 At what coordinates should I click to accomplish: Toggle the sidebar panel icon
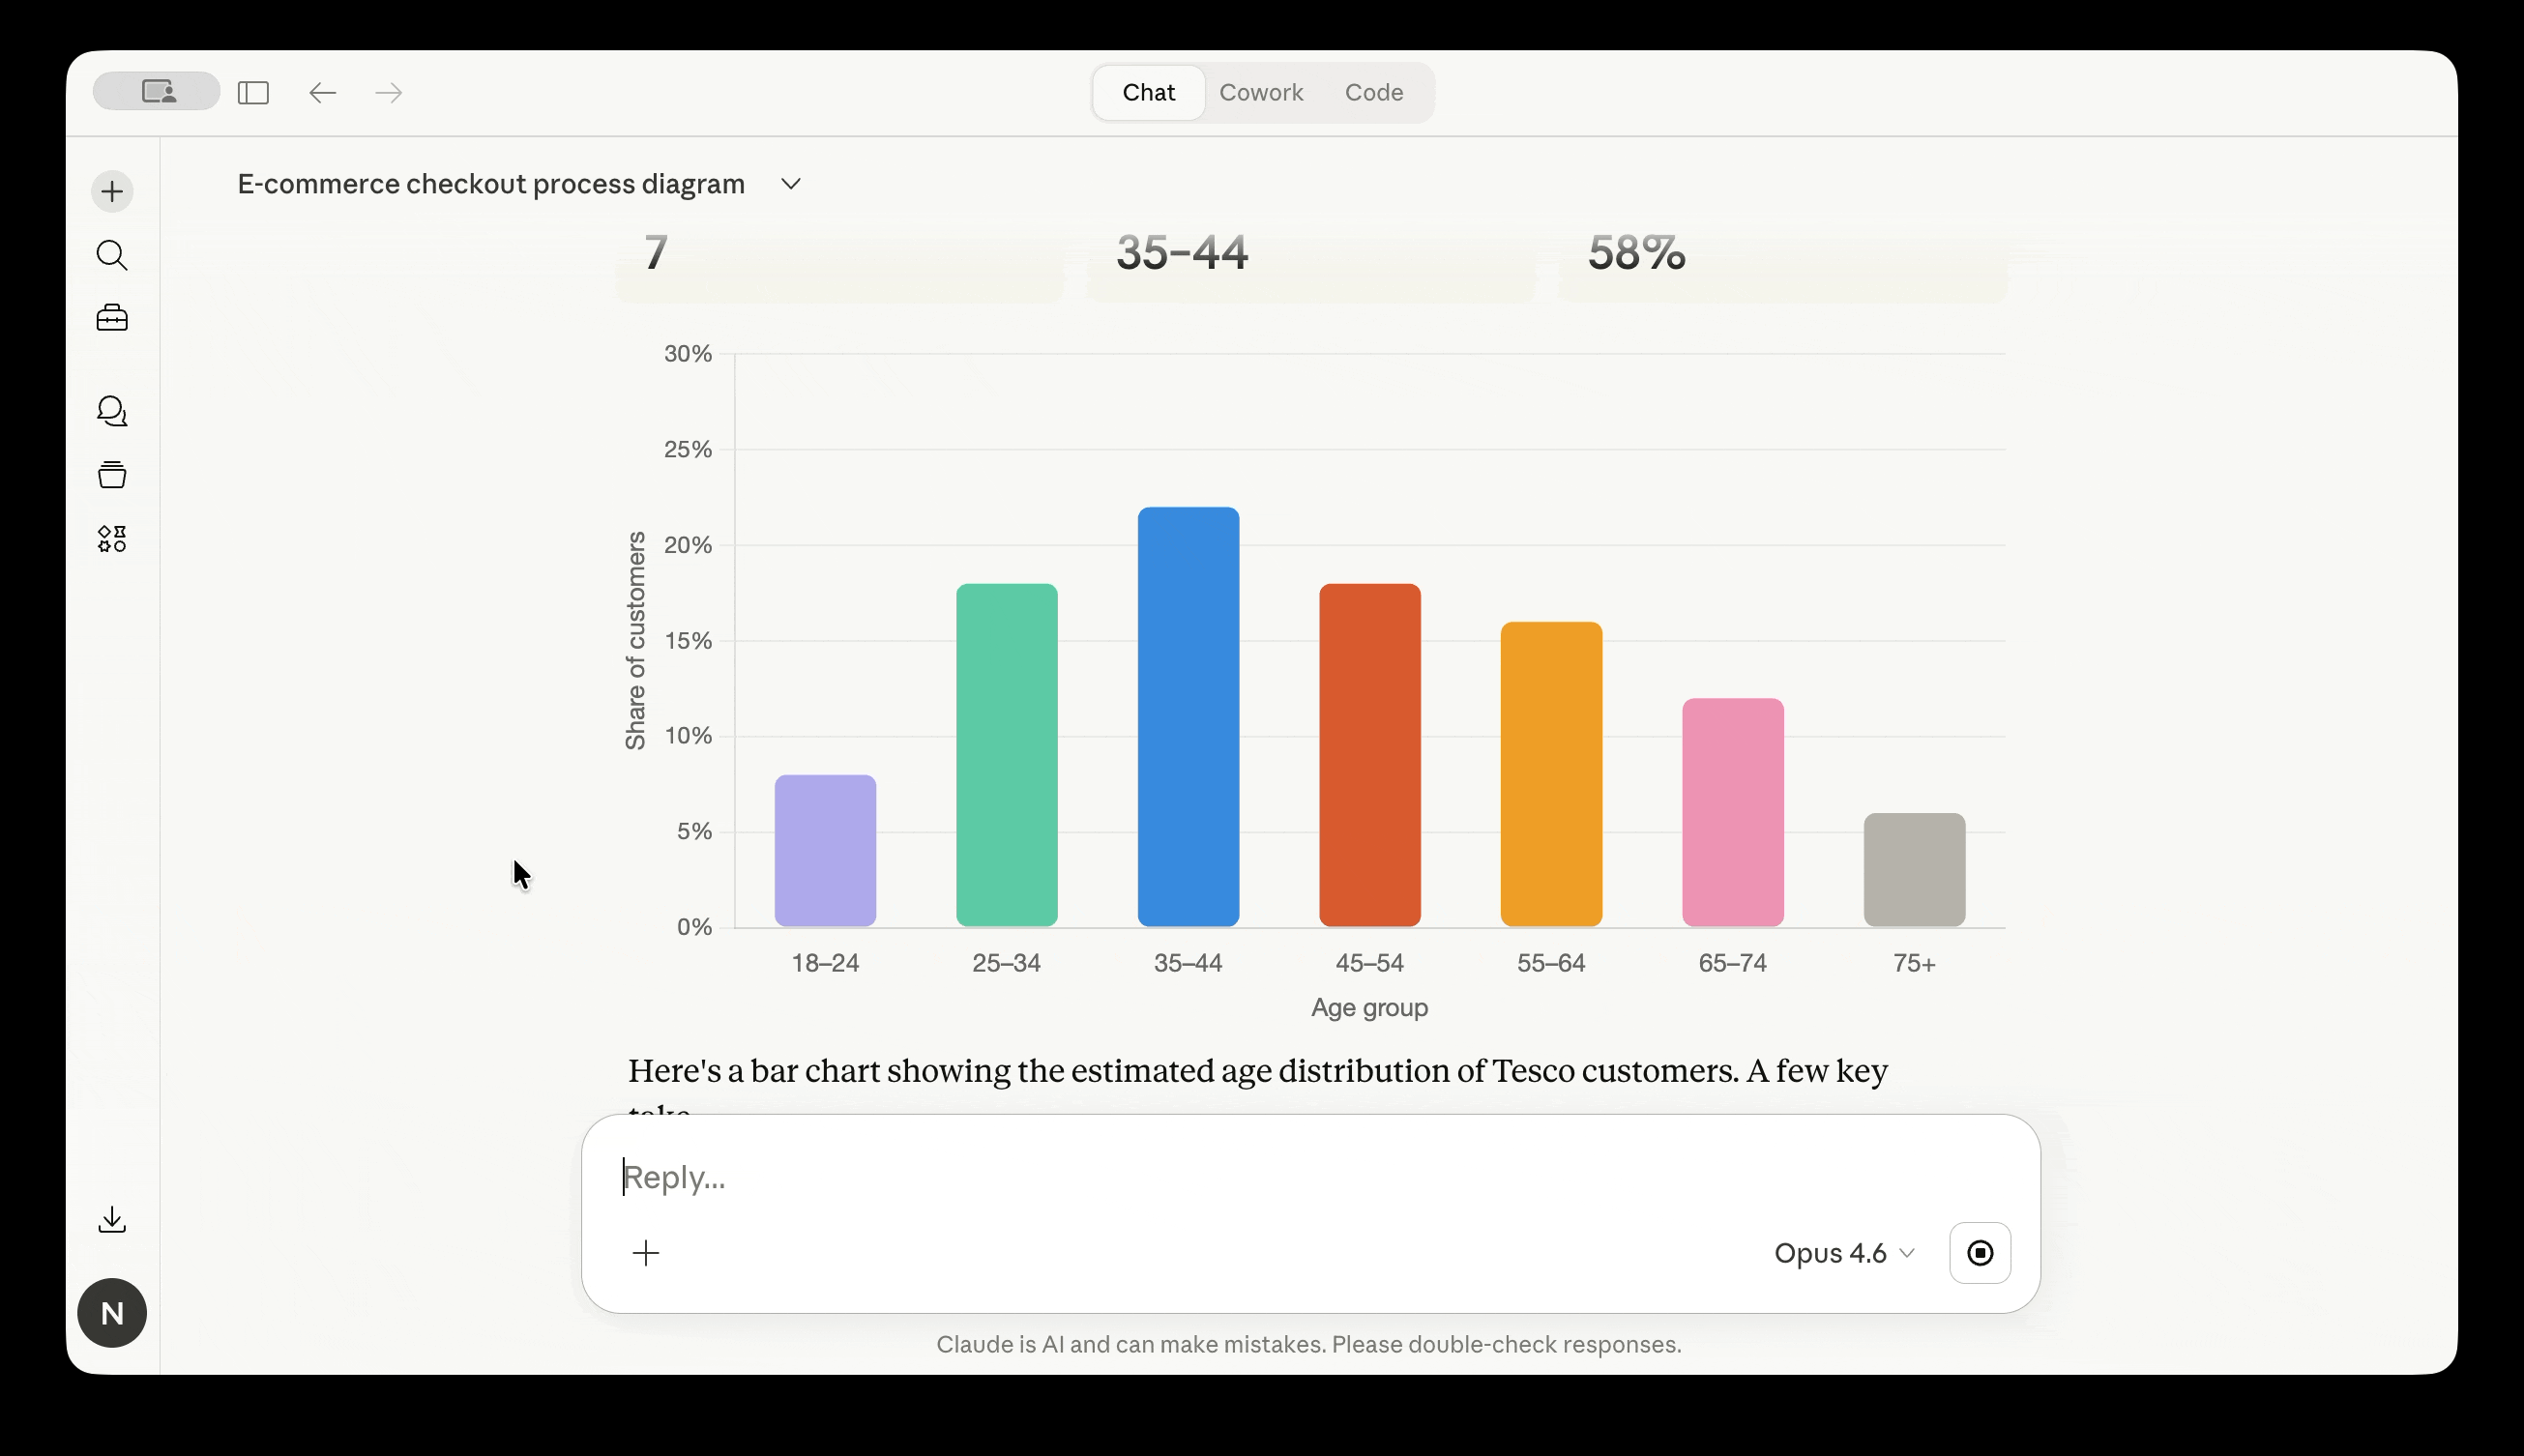click(253, 93)
